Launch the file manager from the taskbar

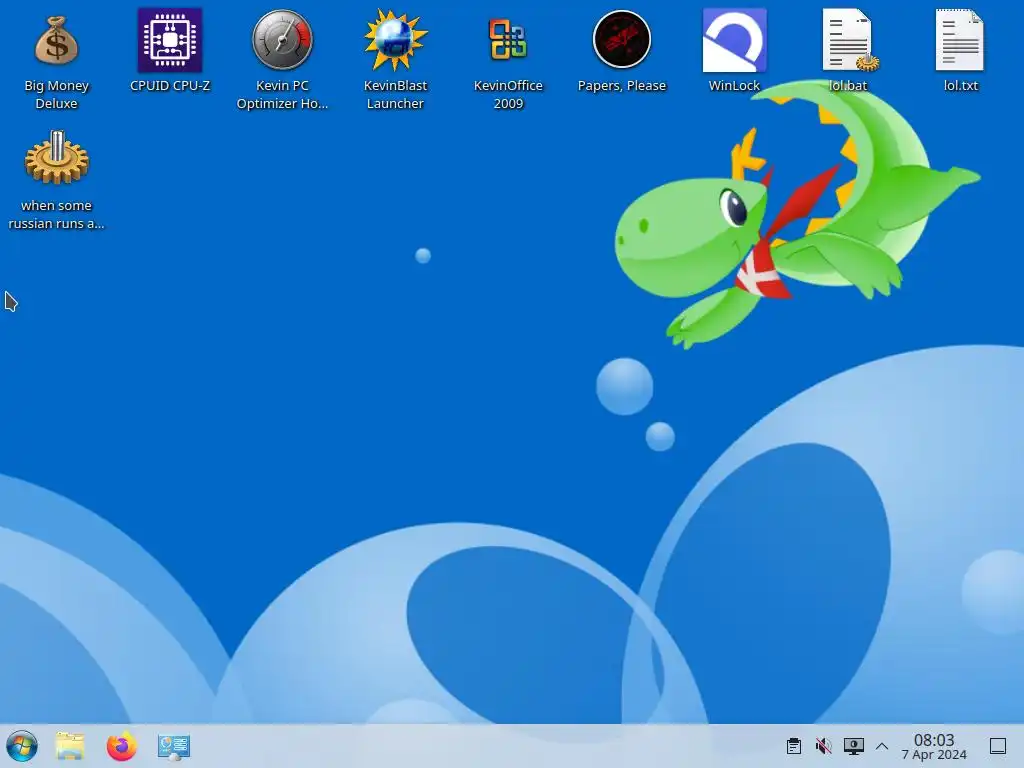70,746
